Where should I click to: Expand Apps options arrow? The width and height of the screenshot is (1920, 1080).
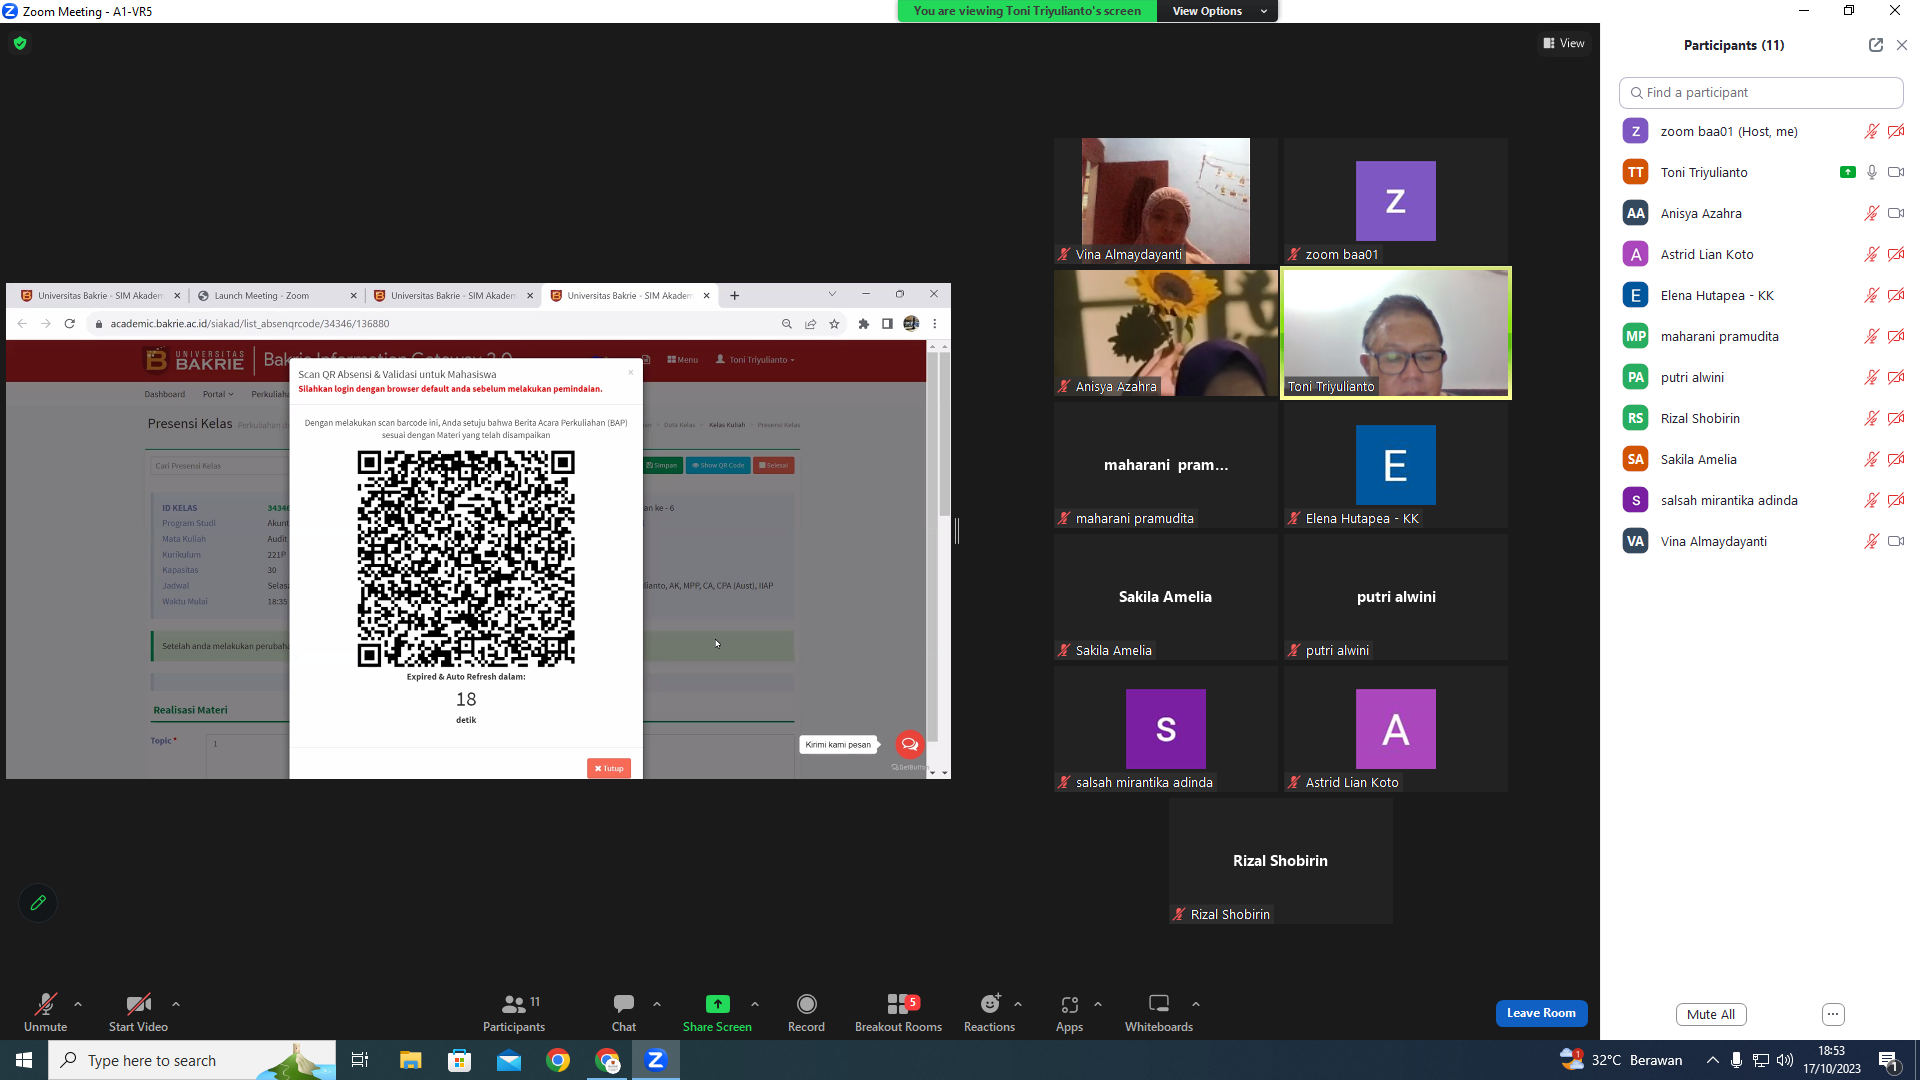(x=1098, y=1004)
